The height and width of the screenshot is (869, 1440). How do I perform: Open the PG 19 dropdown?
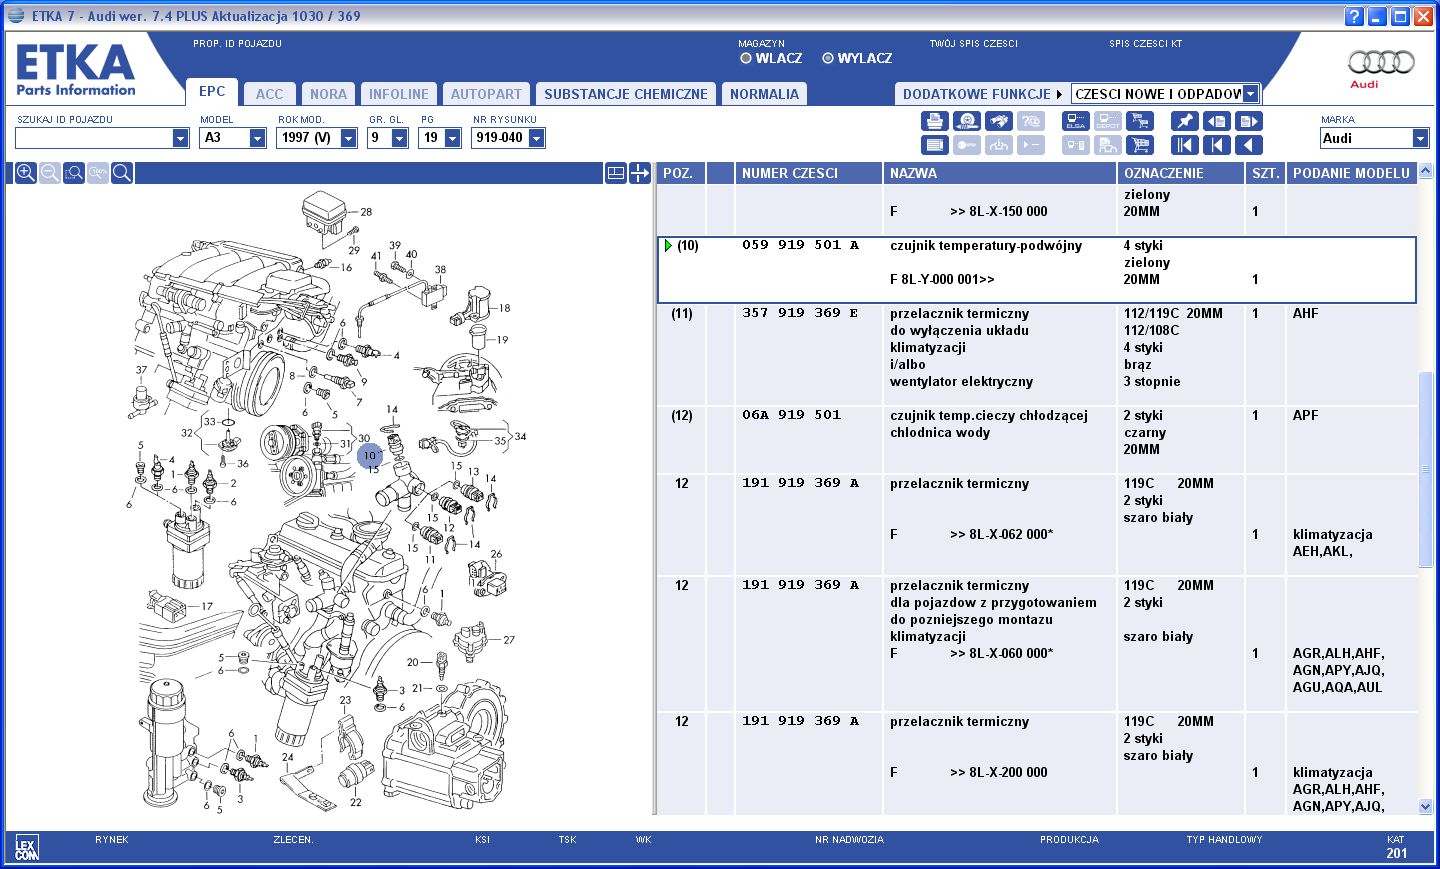(x=452, y=138)
